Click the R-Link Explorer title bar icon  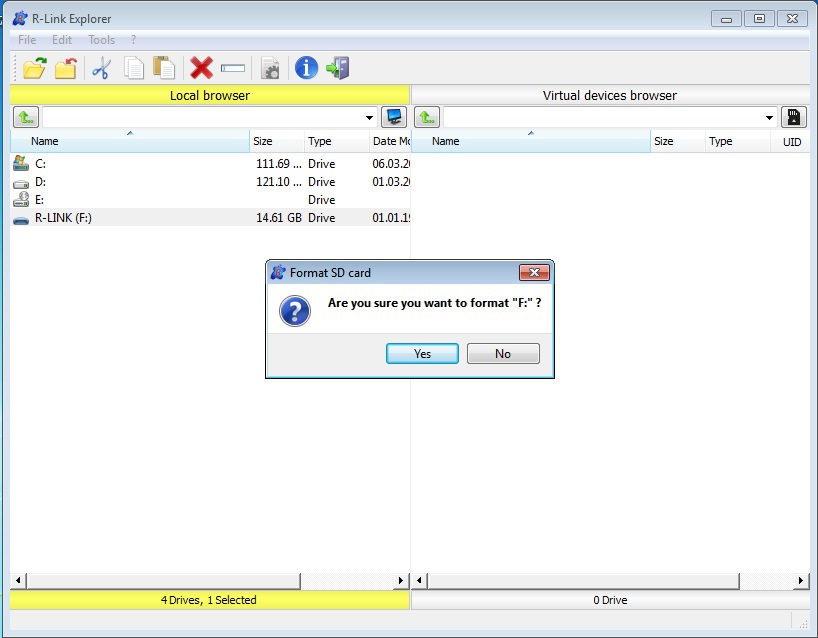(x=20, y=19)
